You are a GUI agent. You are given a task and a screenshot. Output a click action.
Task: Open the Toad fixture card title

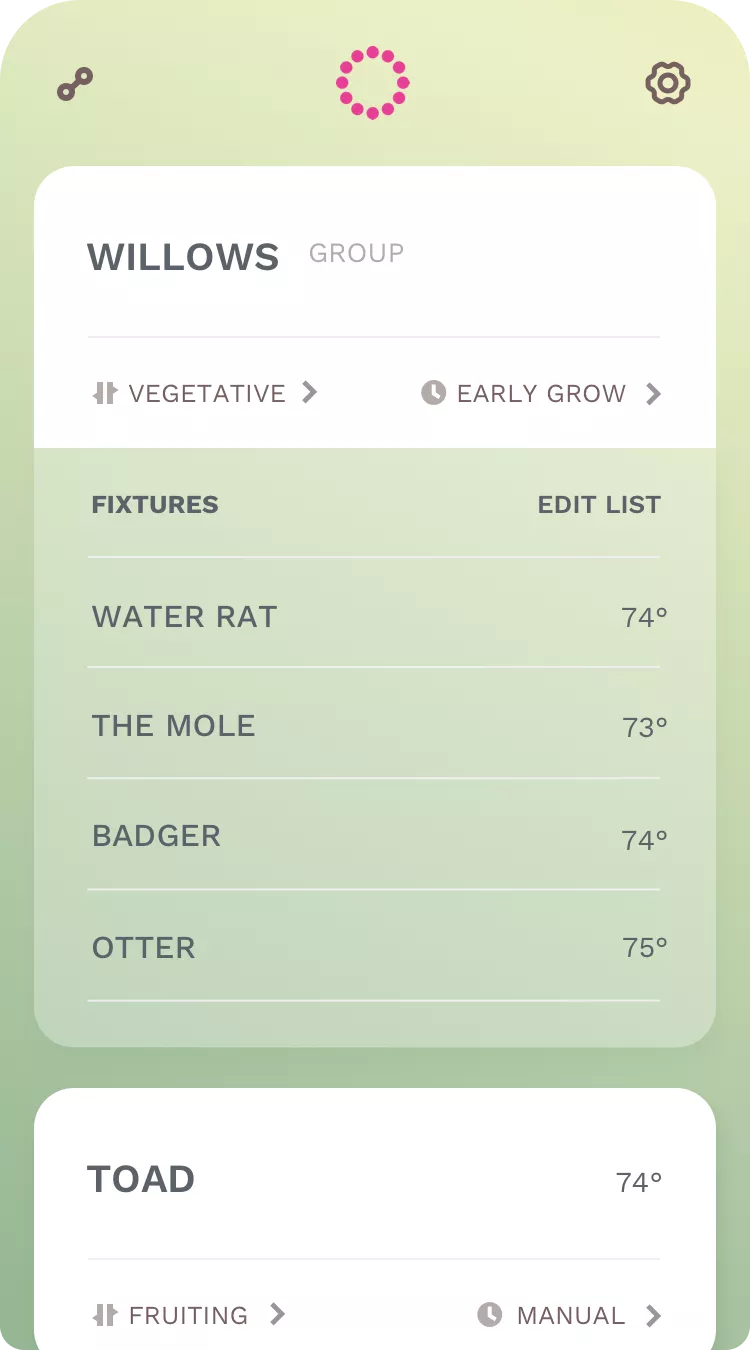(x=141, y=1180)
